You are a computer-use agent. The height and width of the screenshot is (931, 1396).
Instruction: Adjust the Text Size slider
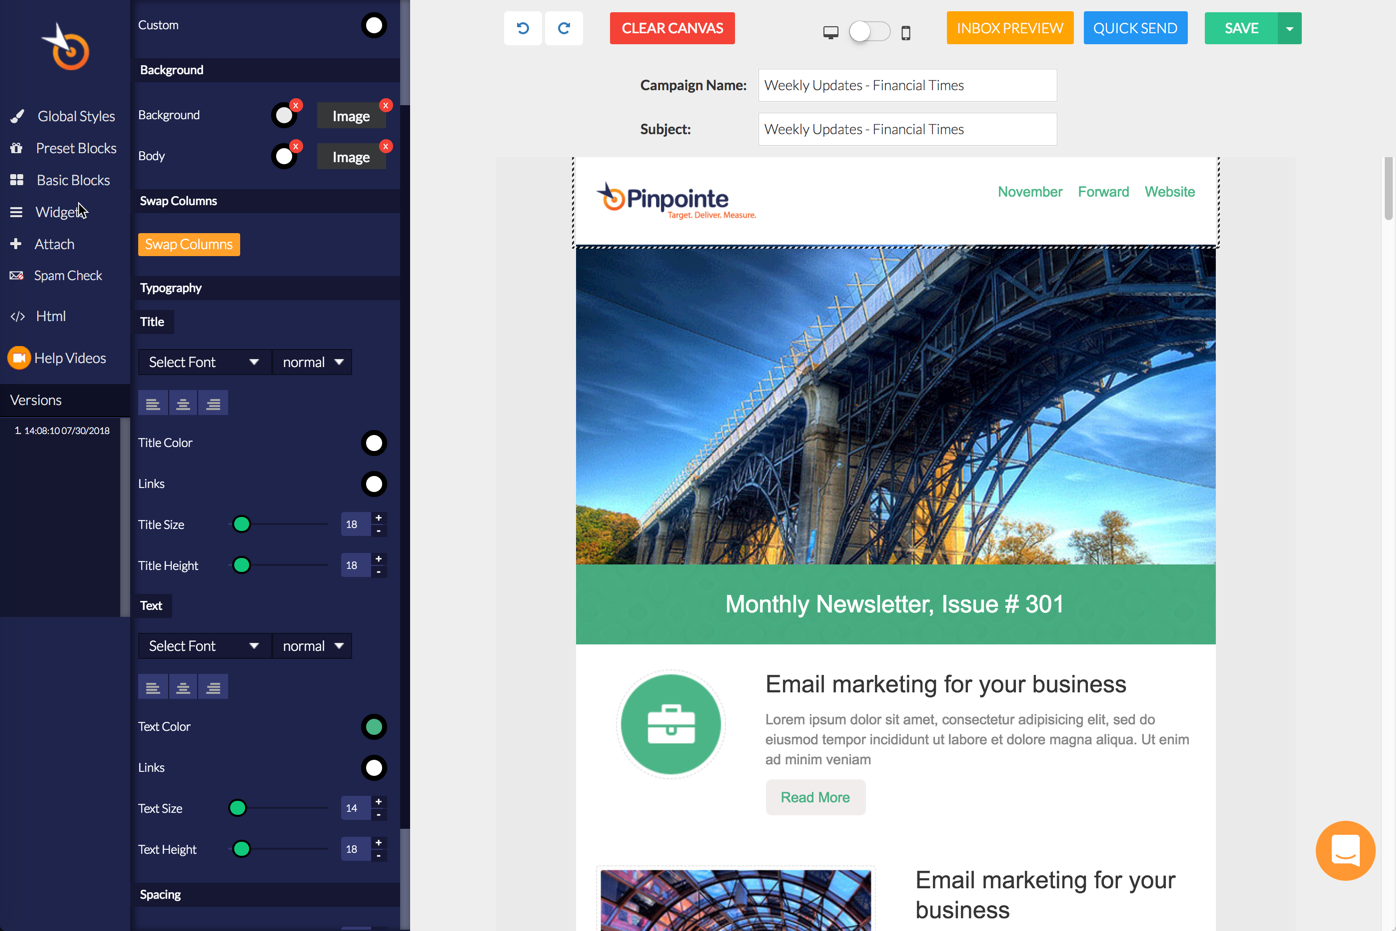(237, 808)
